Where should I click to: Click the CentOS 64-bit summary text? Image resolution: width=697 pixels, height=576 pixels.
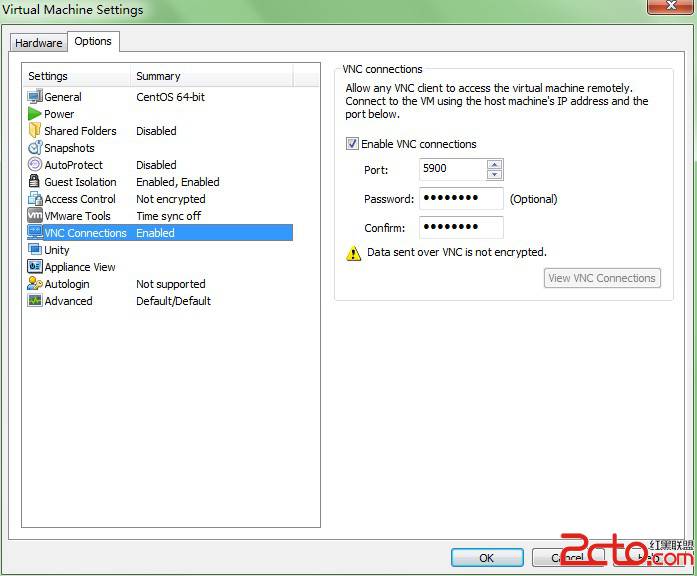click(171, 97)
